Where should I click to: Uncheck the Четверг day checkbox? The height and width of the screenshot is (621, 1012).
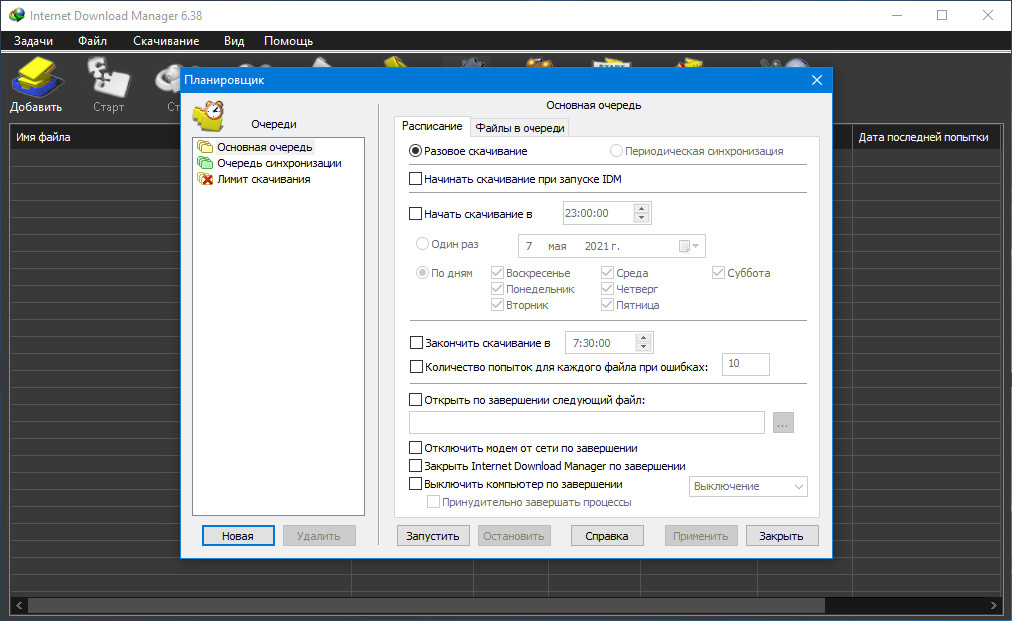coord(607,289)
